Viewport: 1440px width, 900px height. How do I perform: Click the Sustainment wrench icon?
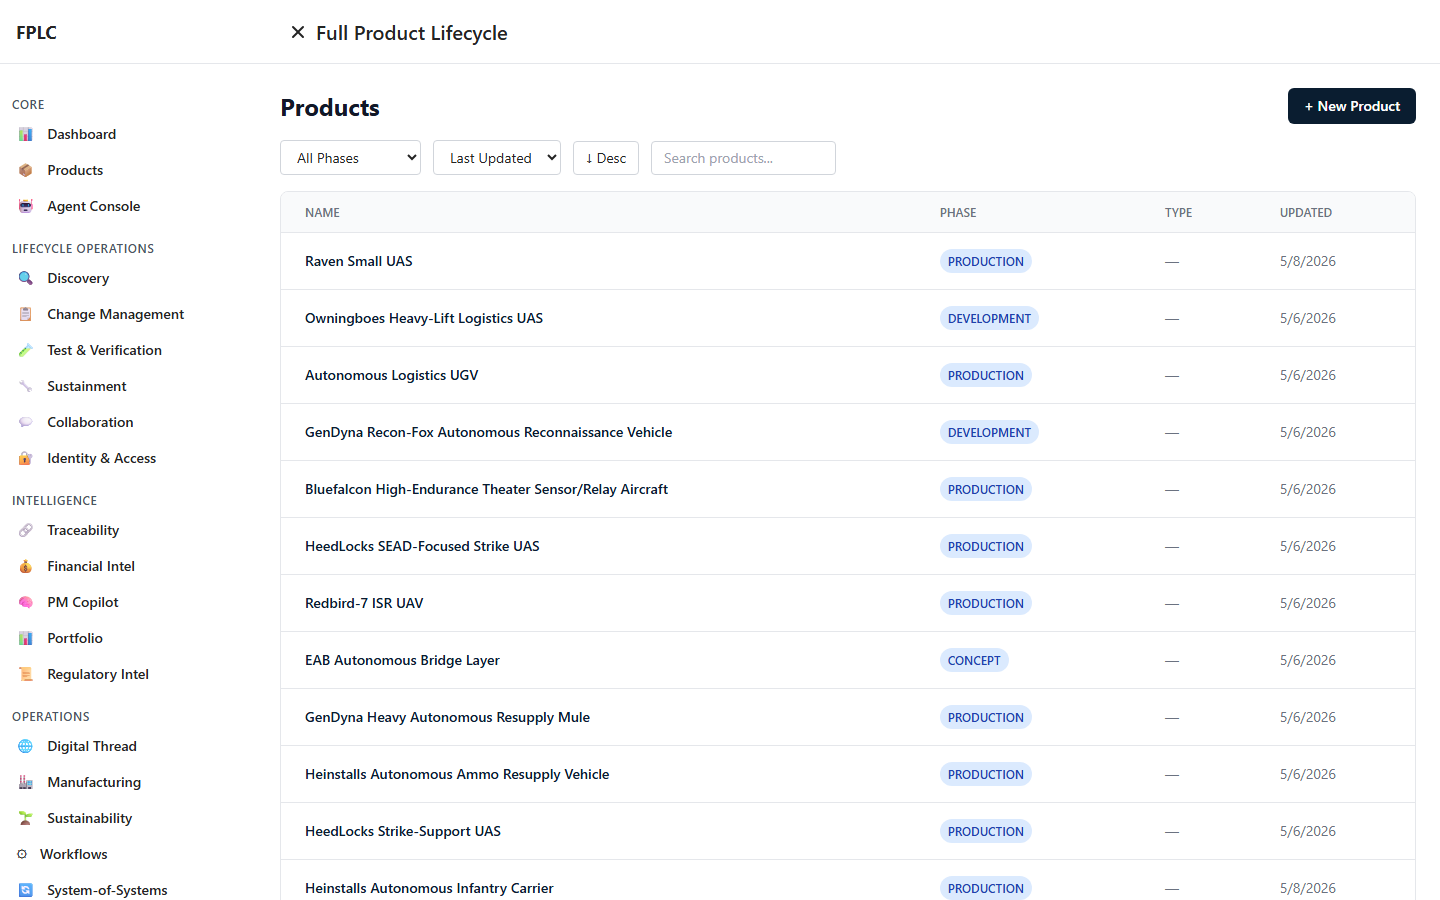26,386
